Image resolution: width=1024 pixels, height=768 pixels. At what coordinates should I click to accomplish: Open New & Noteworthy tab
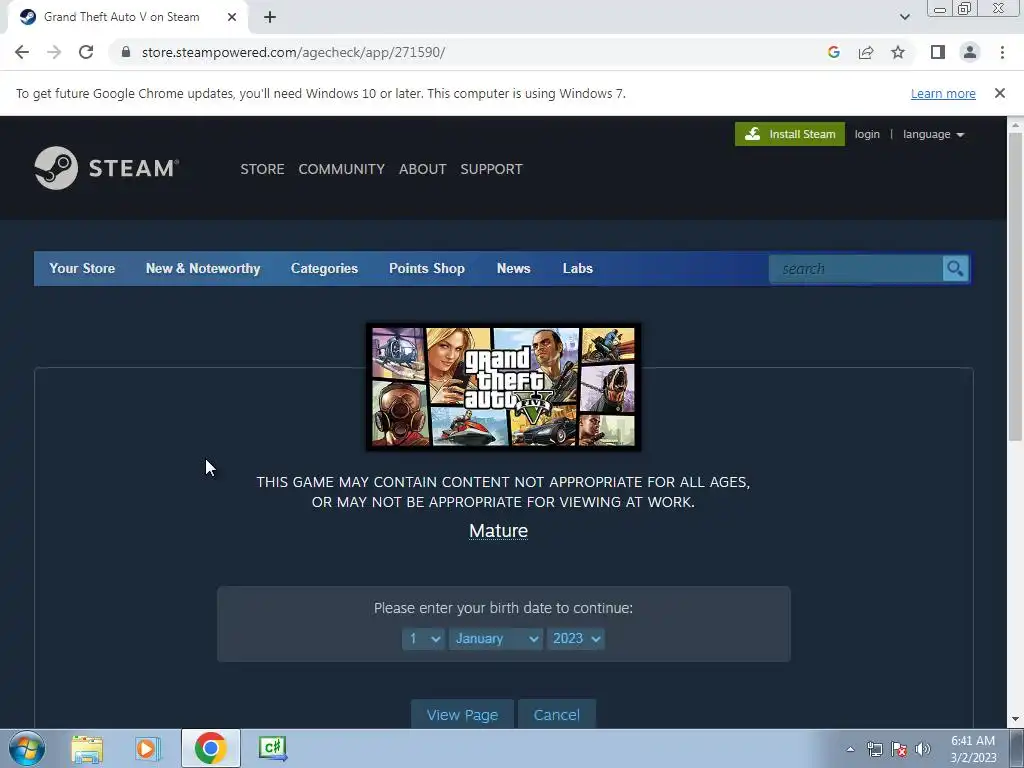(x=202, y=268)
